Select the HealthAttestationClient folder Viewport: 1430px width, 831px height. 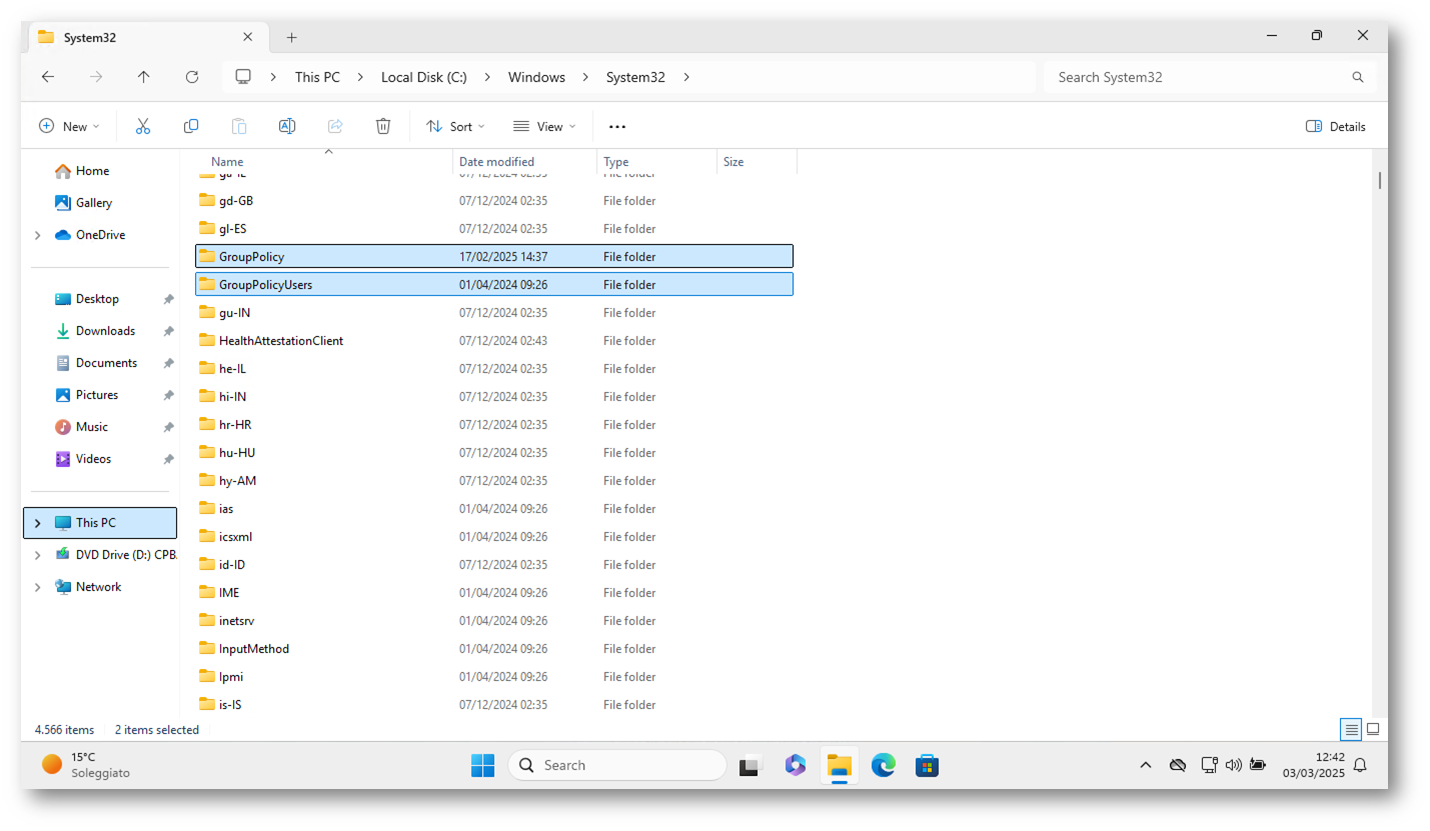point(281,341)
